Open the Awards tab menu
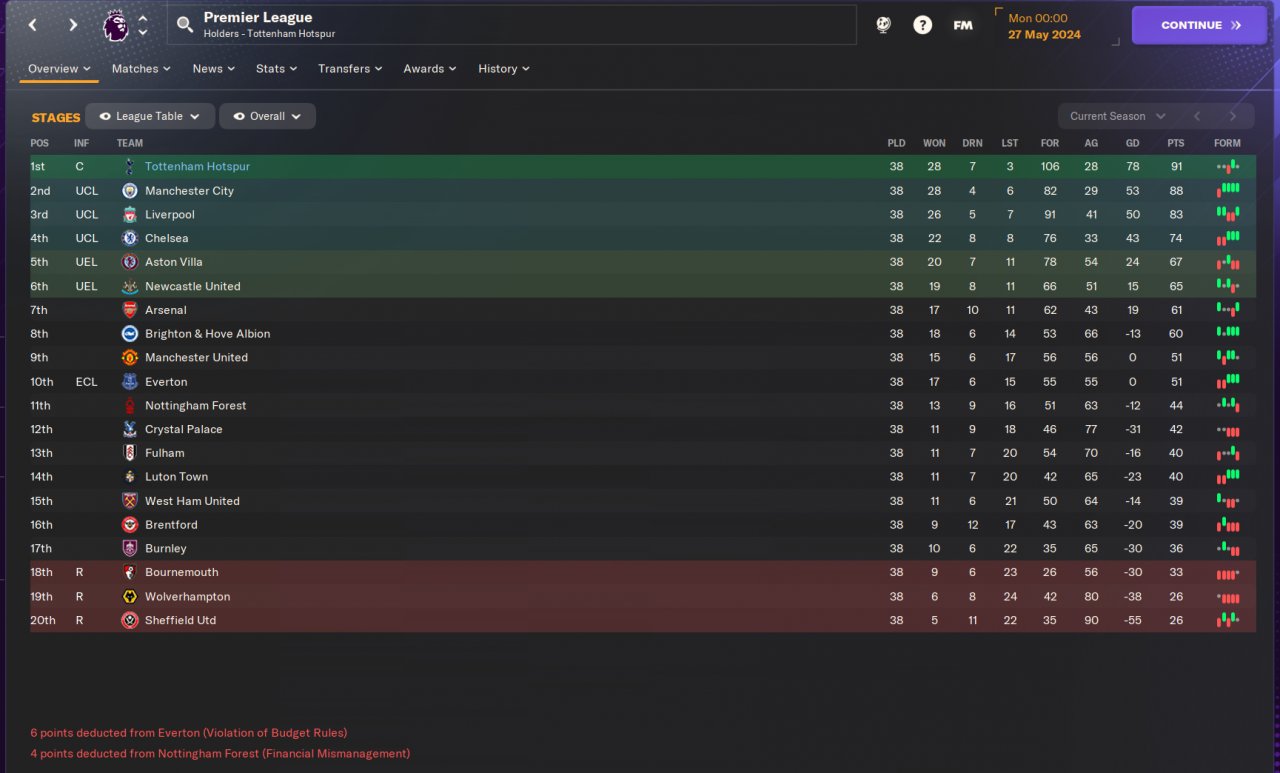Image resolution: width=1280 pixels, height=773 pixels. coord(430,69)
